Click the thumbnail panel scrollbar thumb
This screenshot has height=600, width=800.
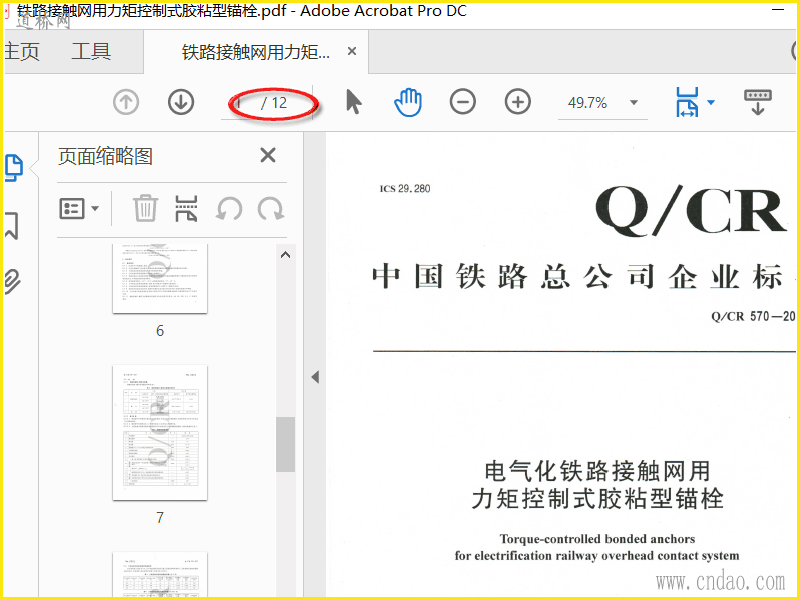coord(286,444)
